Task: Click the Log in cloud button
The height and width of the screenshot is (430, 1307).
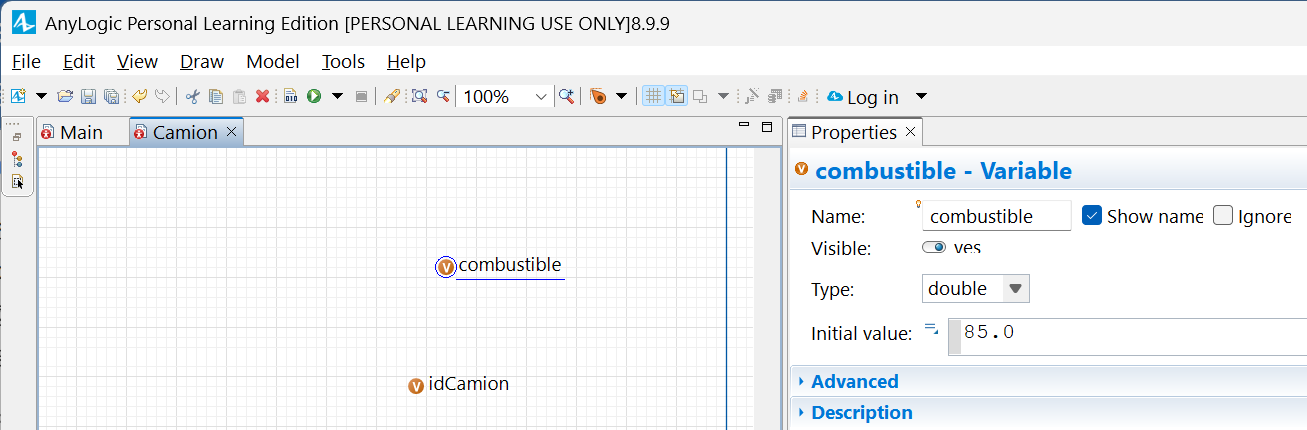Action: pyautogui.click(x=863, y=97)
